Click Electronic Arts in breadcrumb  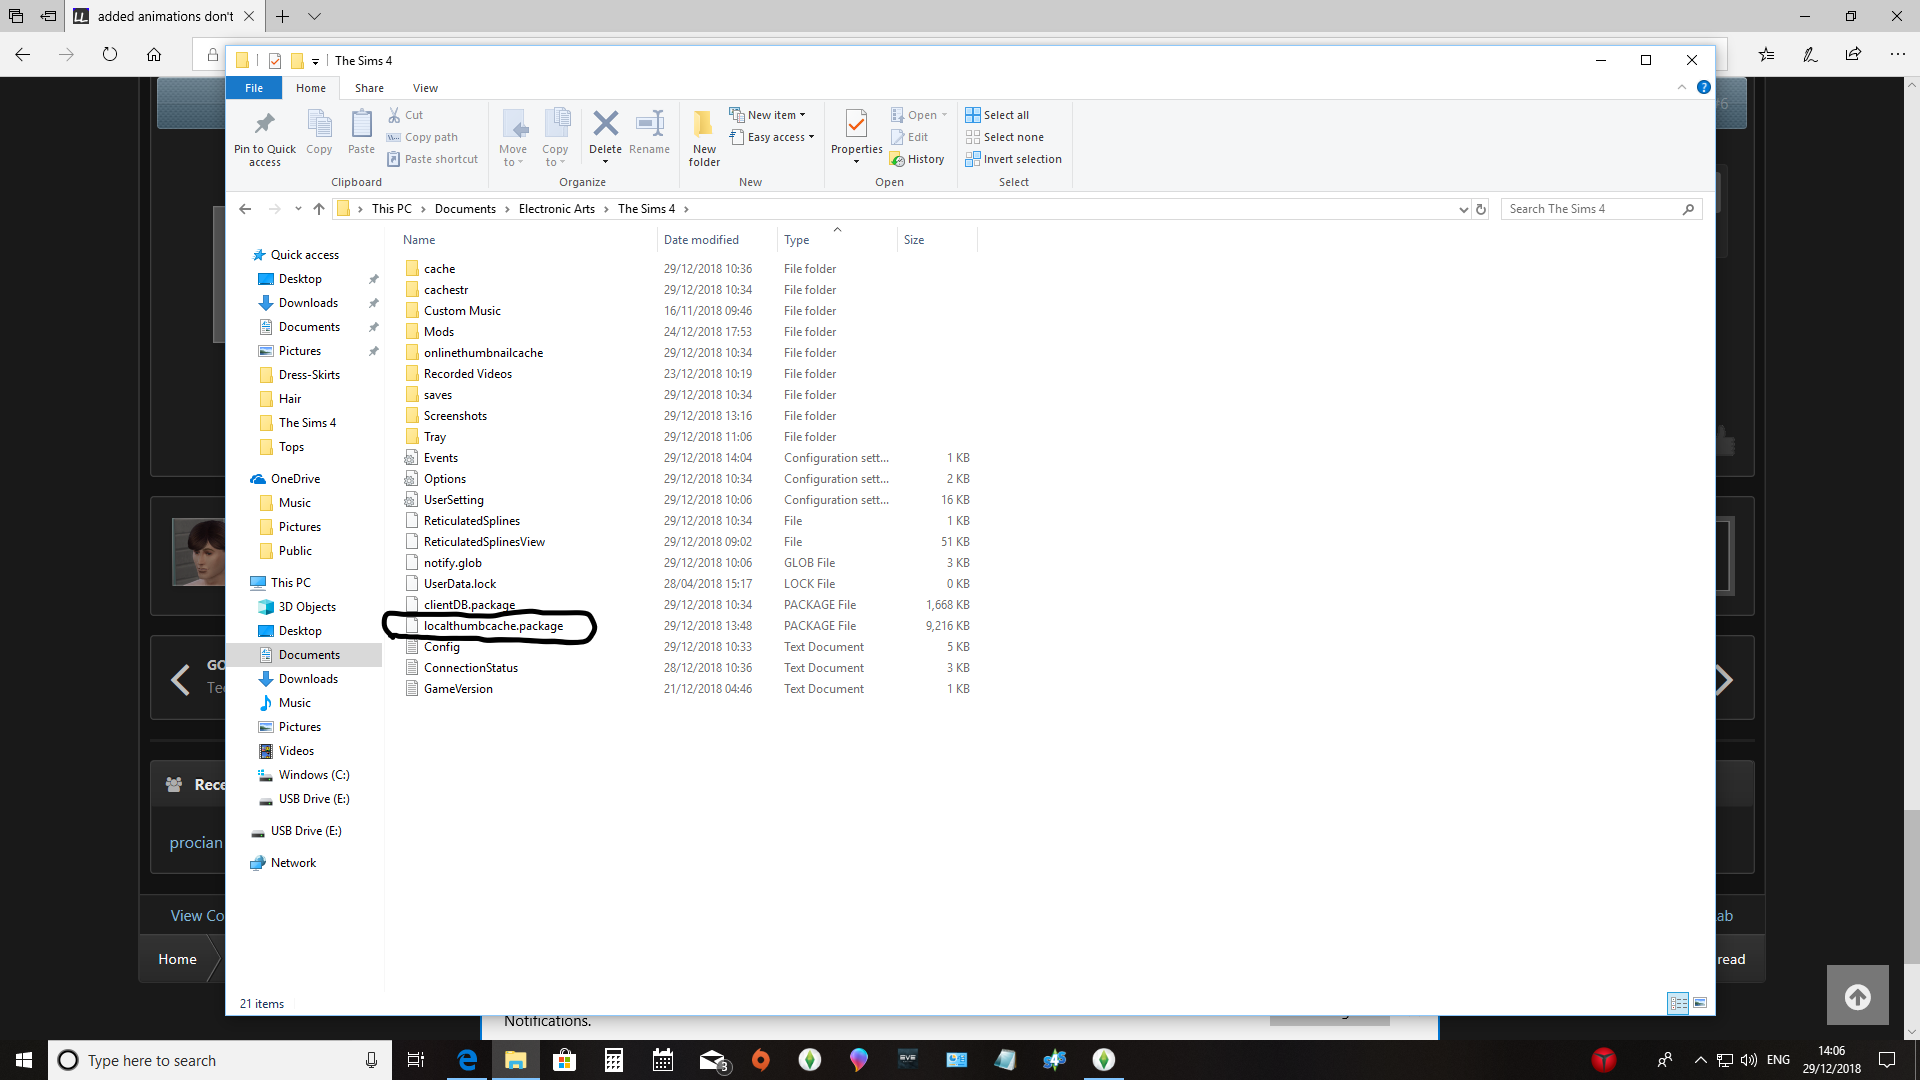556,209
